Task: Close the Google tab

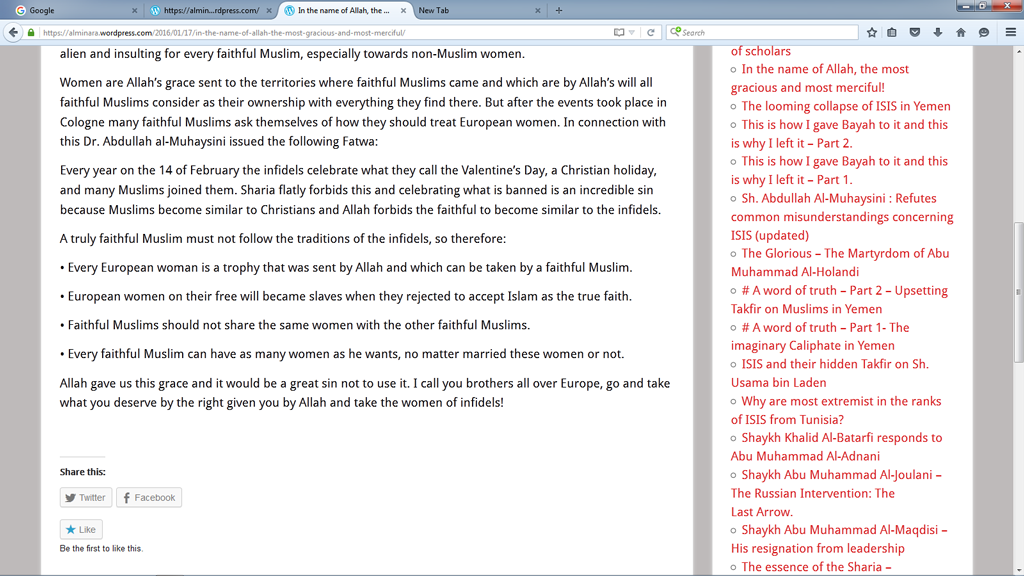Action: [135, 10]
